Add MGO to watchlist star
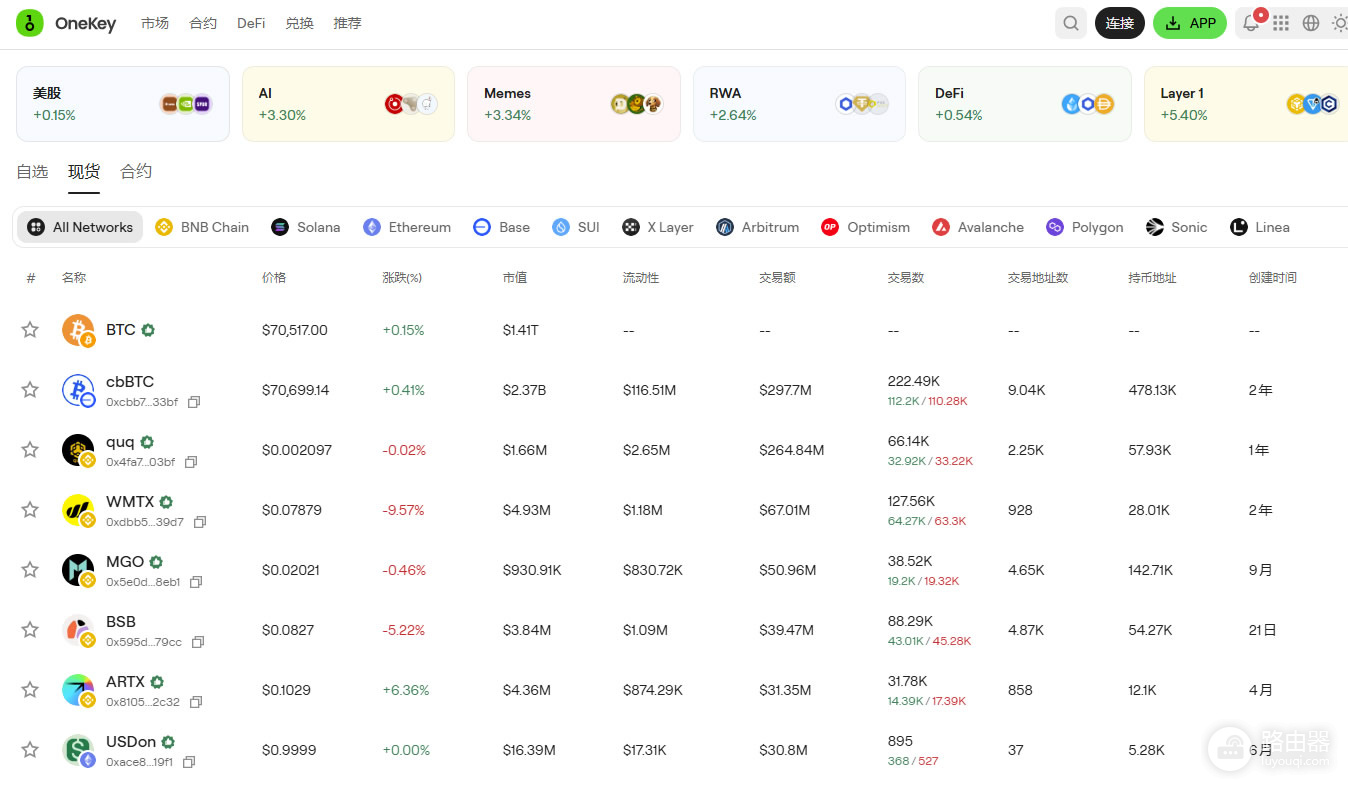Viewport: 1348px width, 789px height. [30, 570]
